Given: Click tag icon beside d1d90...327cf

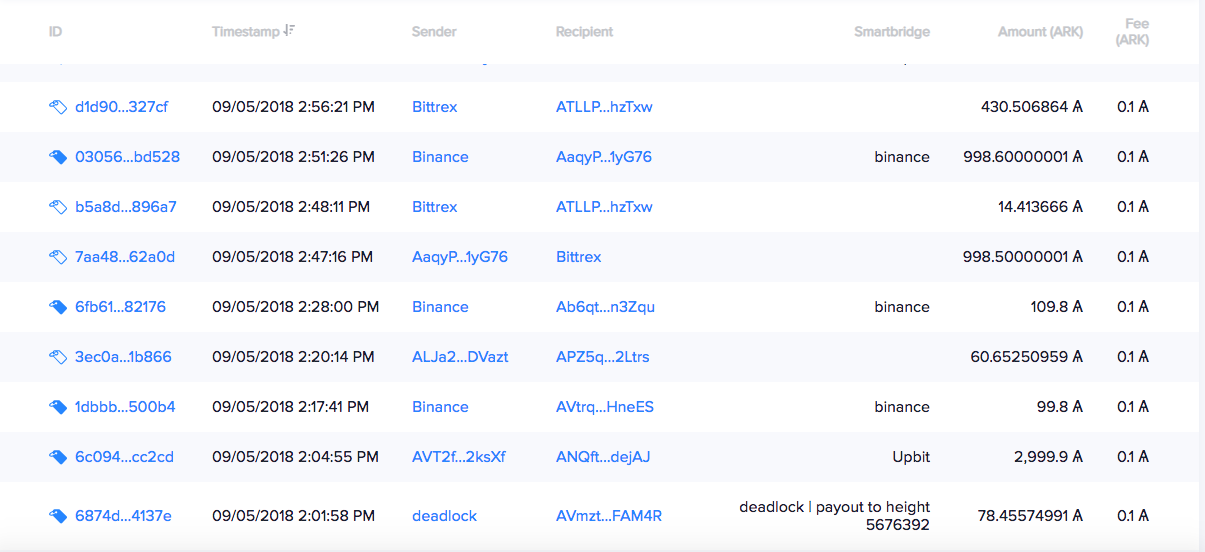Looking at the screenshot, I should click(x=58, y=107).
